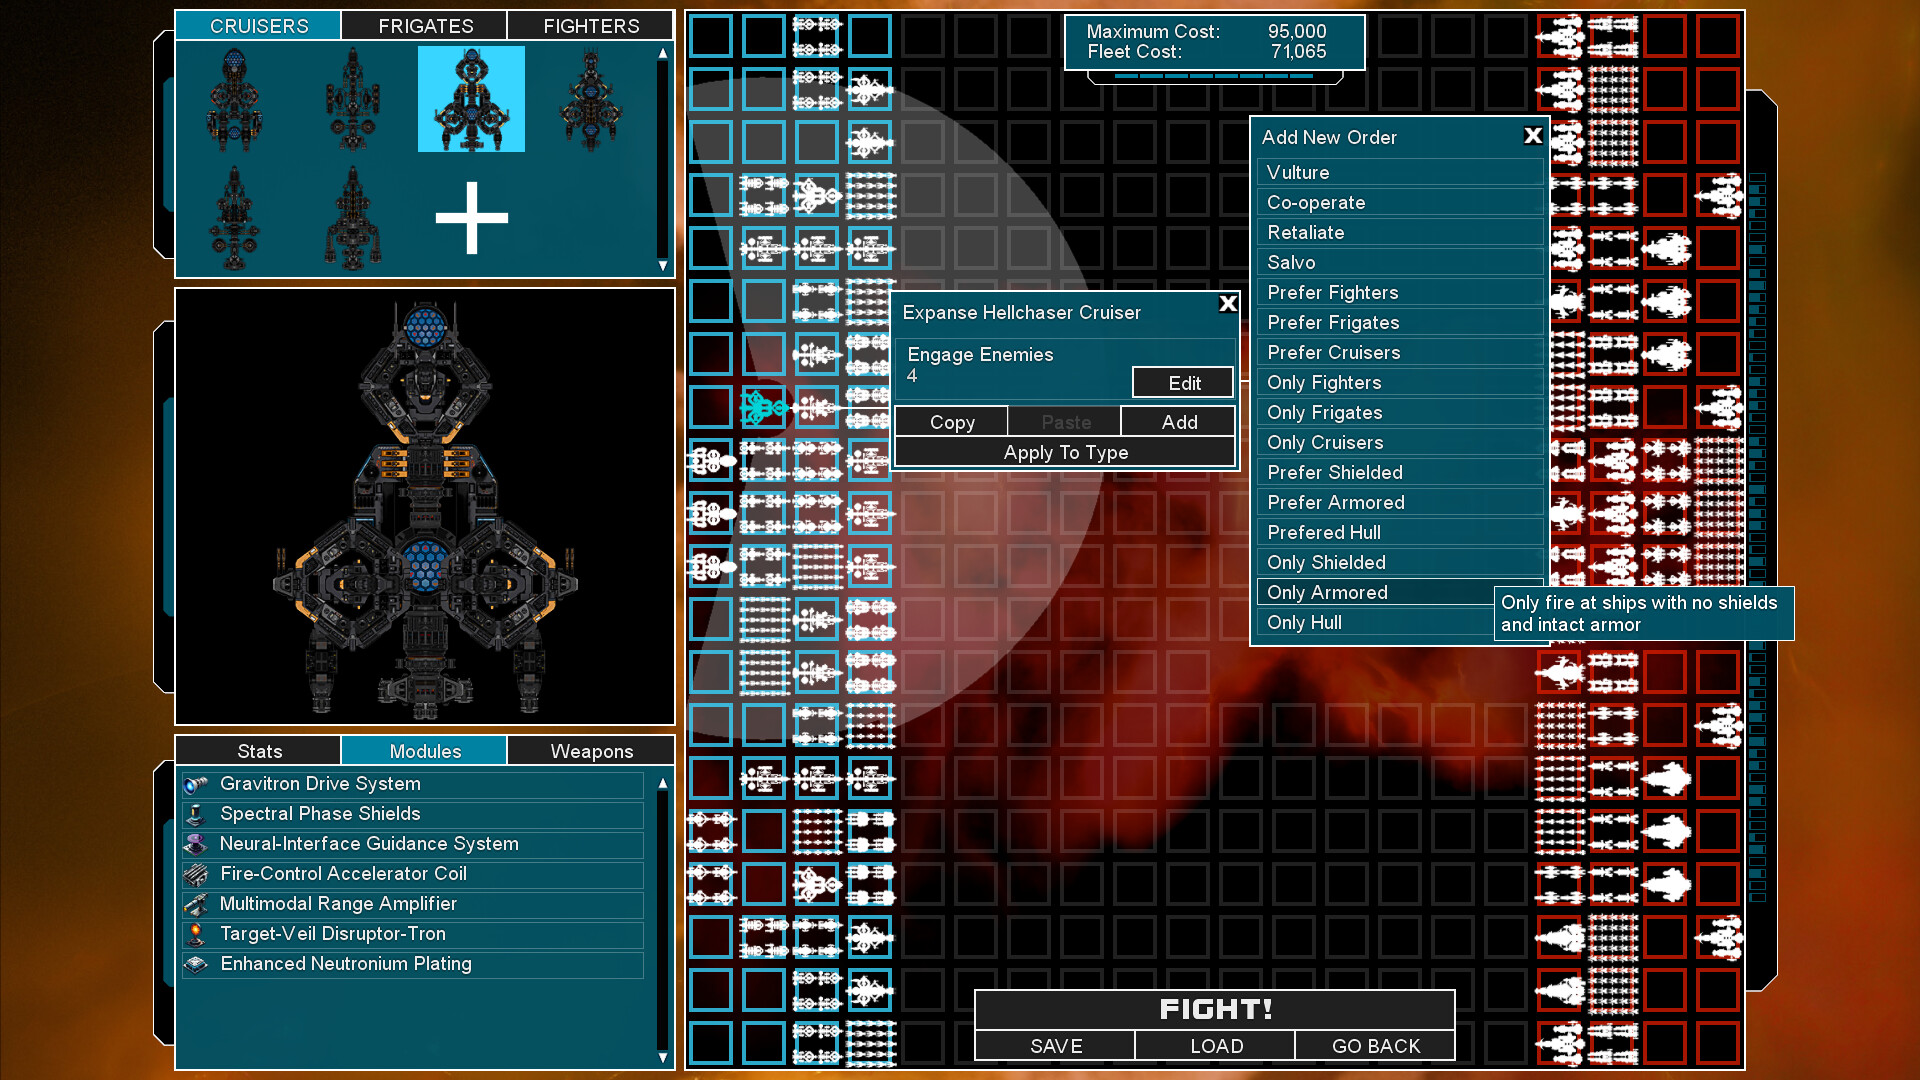Click the Target-Veil Disruptor-Tron joystick icon

(197, 934)
